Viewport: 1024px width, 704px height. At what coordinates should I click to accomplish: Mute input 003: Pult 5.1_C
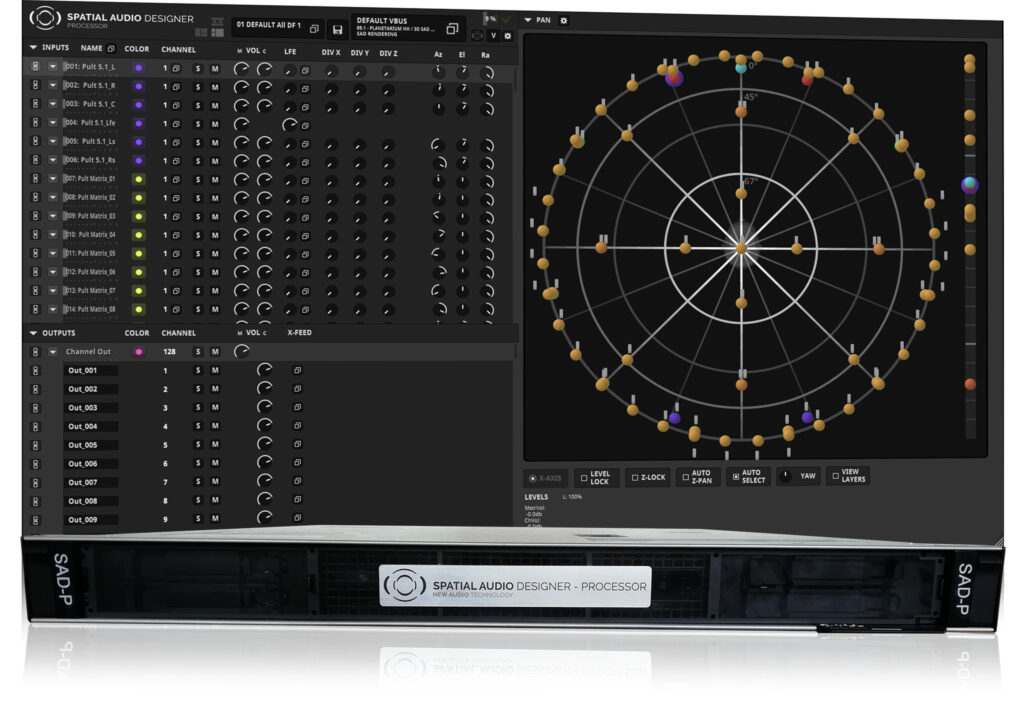[215, 105]
